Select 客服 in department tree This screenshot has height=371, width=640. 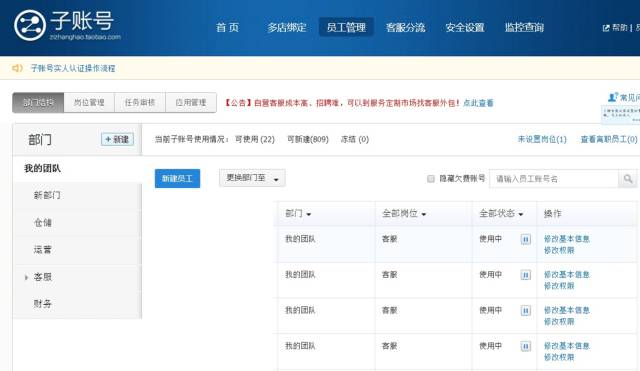tap(43, 277)
